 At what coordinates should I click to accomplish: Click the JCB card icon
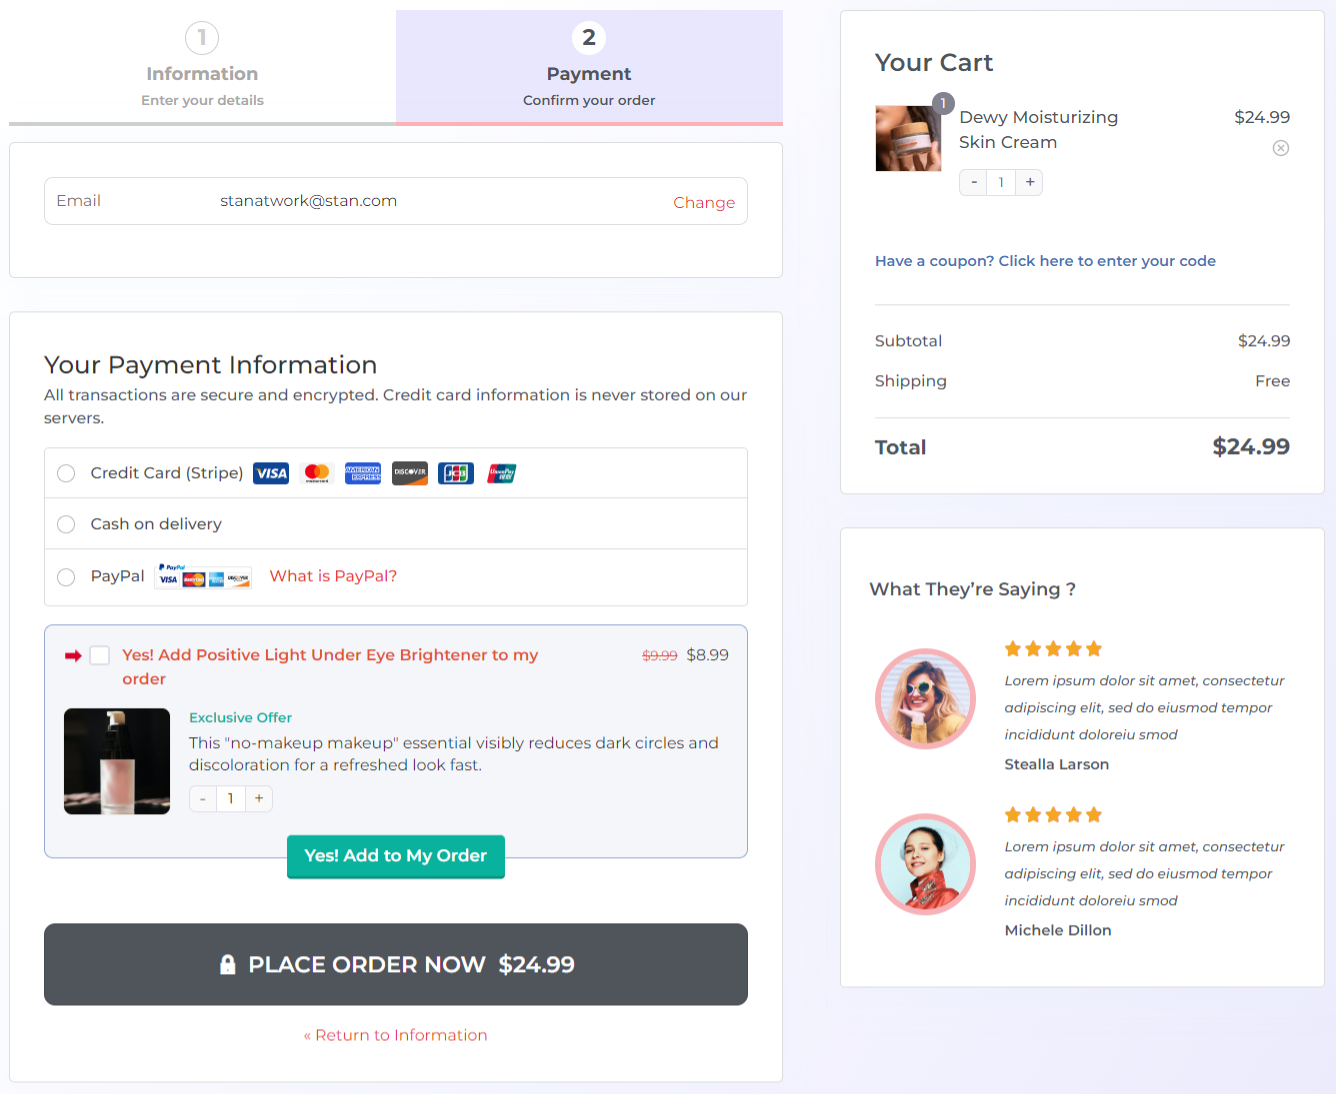[456, 473]
